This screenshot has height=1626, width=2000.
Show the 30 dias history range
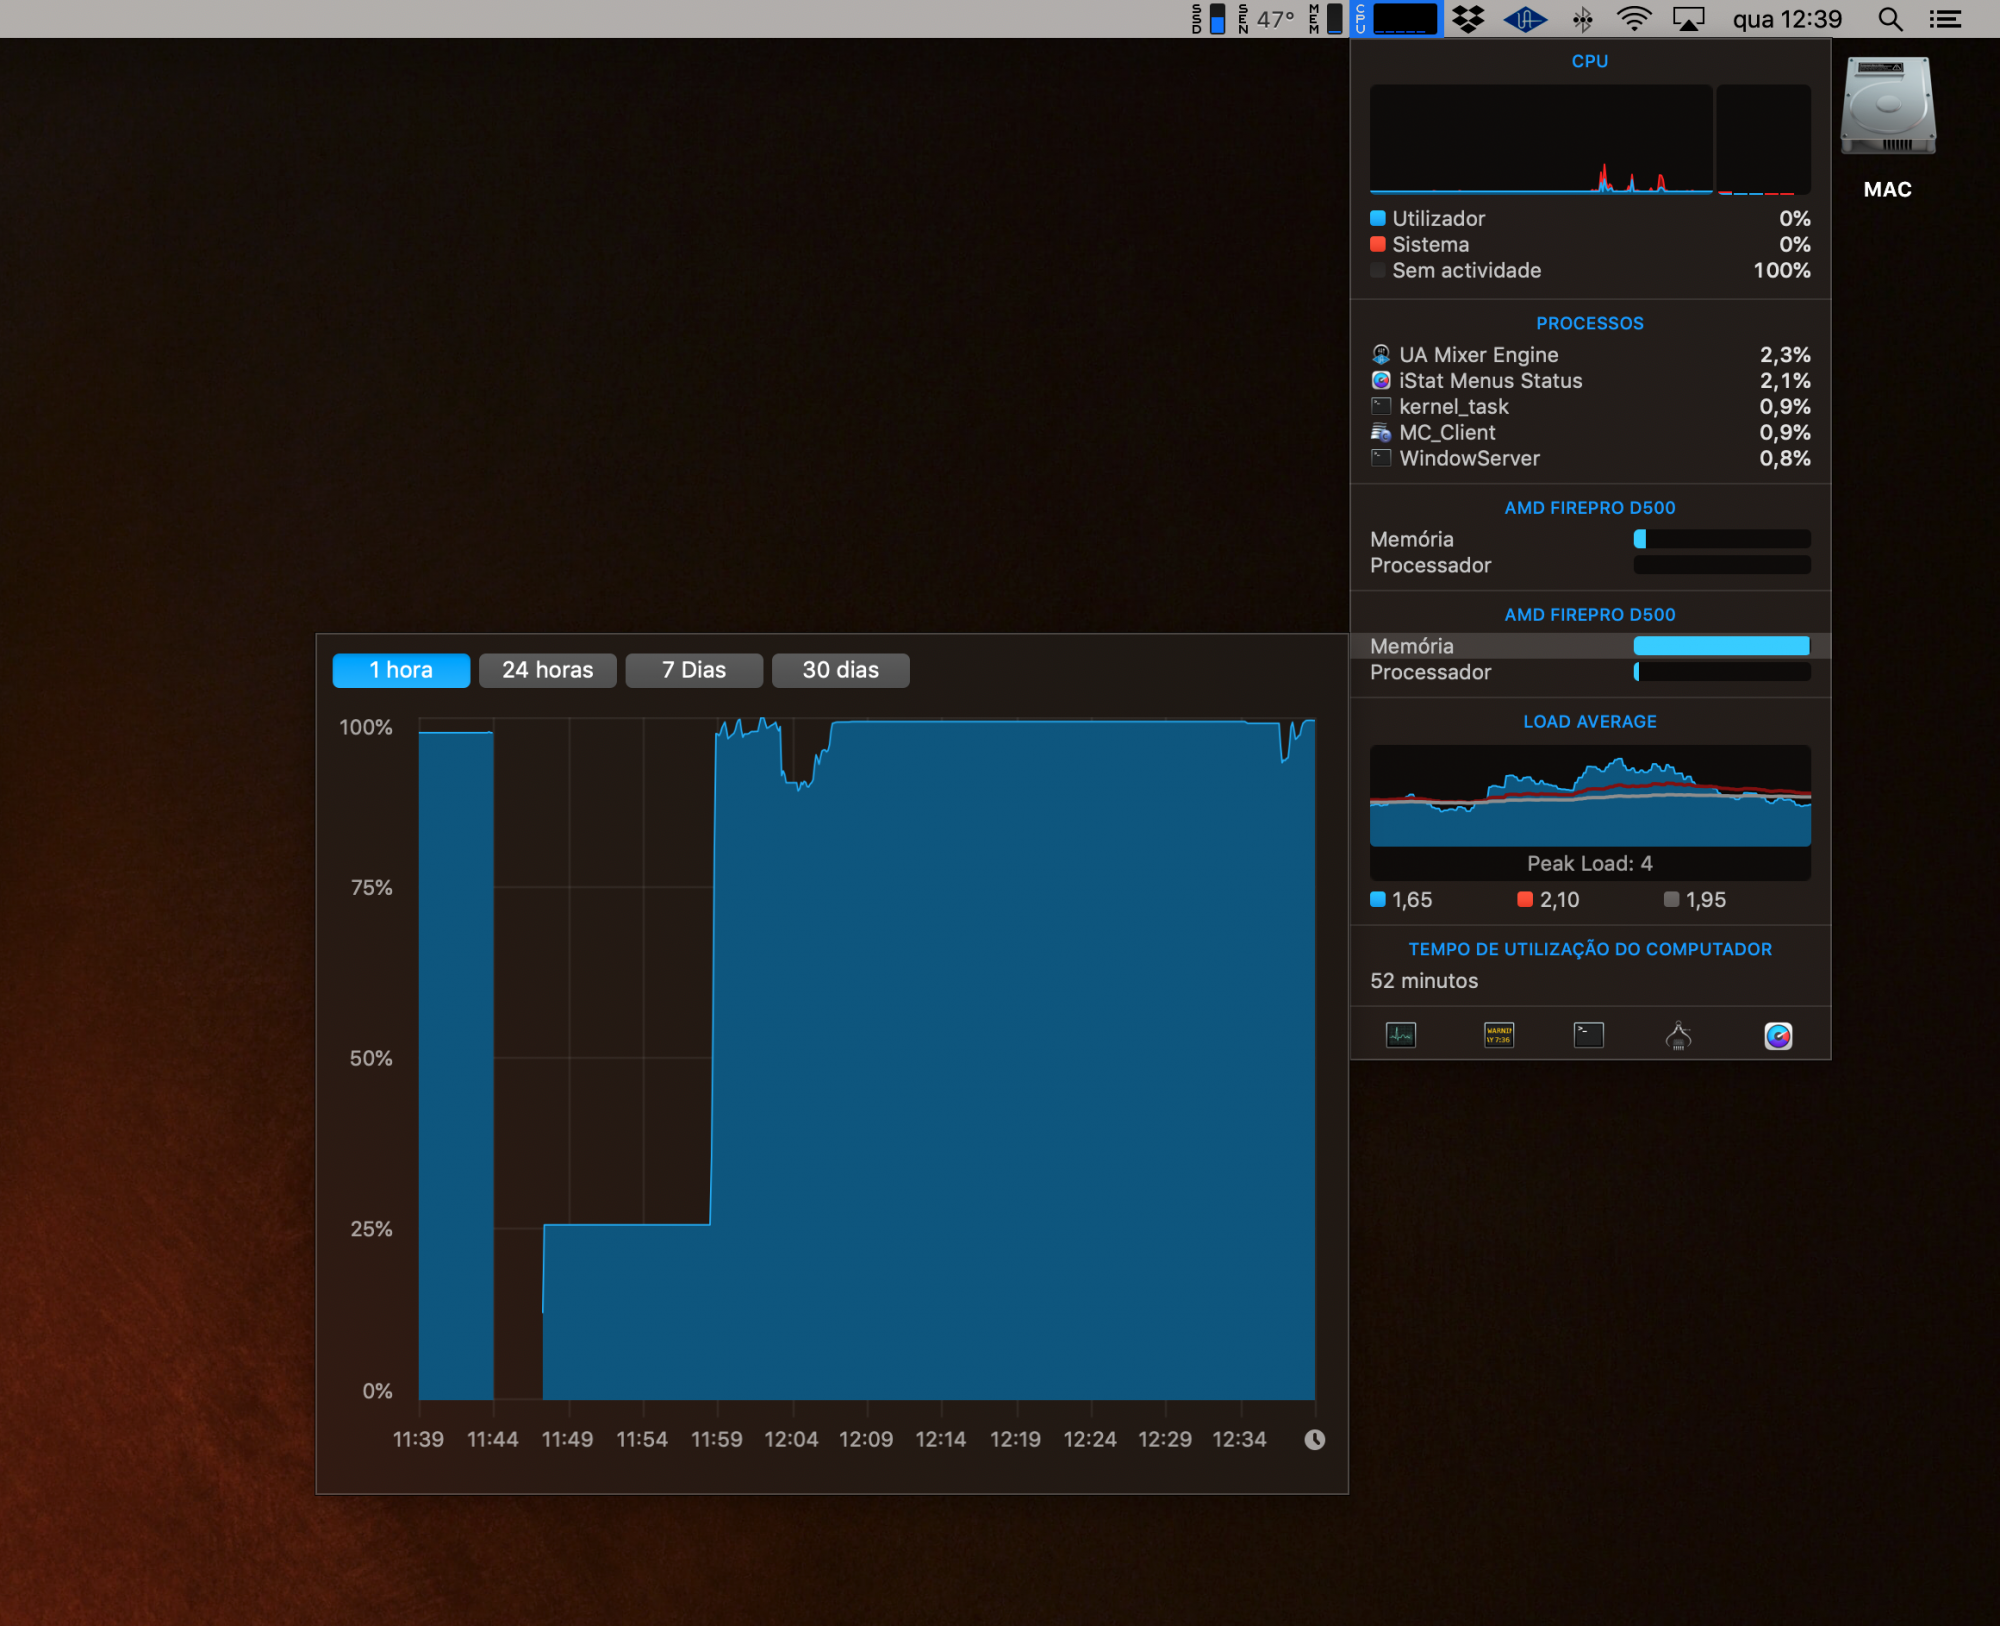[x=840, y=670]
